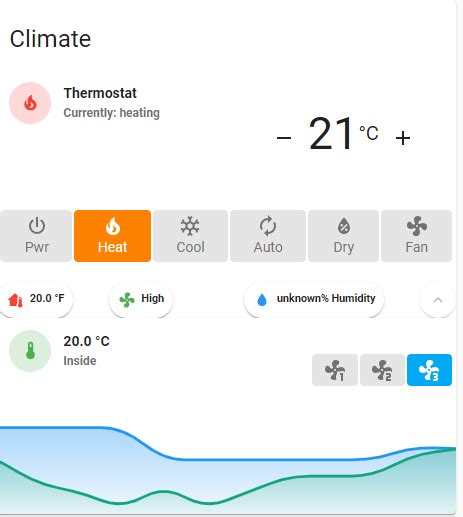
Task: Choose Fan only mode
Action: tap(416, 236)
